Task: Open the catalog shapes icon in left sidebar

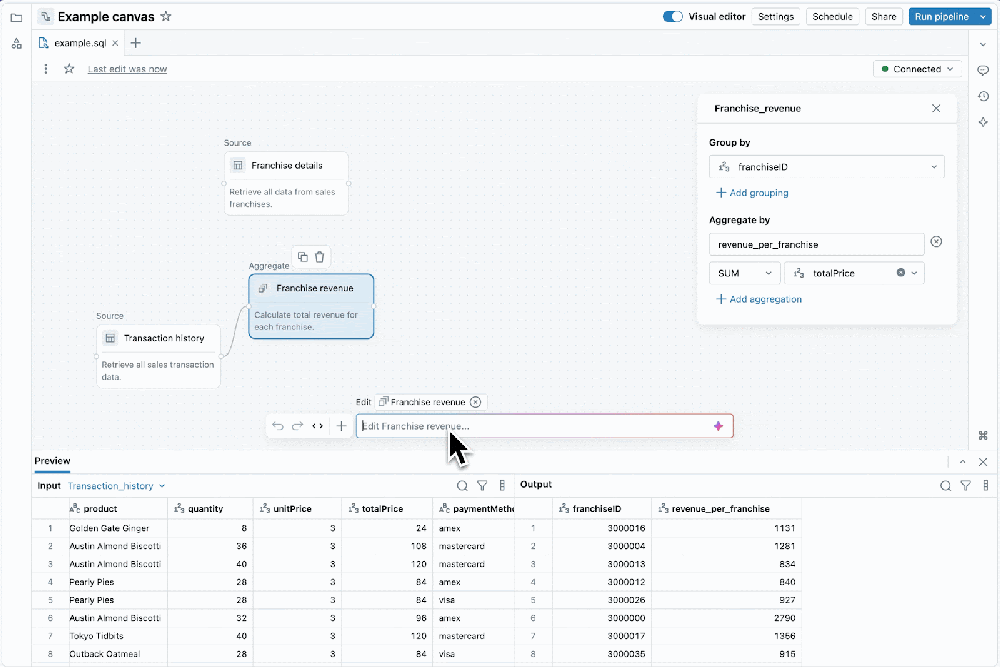Action: (17, 44)
